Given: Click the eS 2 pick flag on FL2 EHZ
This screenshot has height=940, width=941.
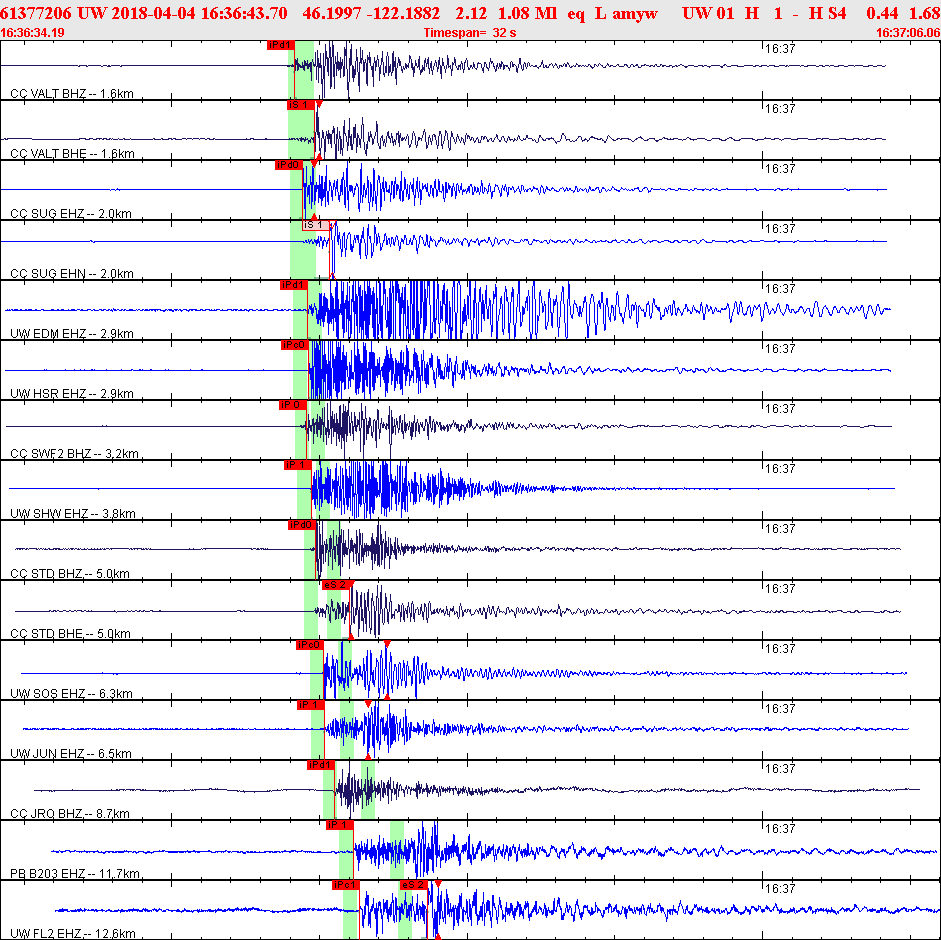Looking at the screenshot, I should tap(414, 885).
